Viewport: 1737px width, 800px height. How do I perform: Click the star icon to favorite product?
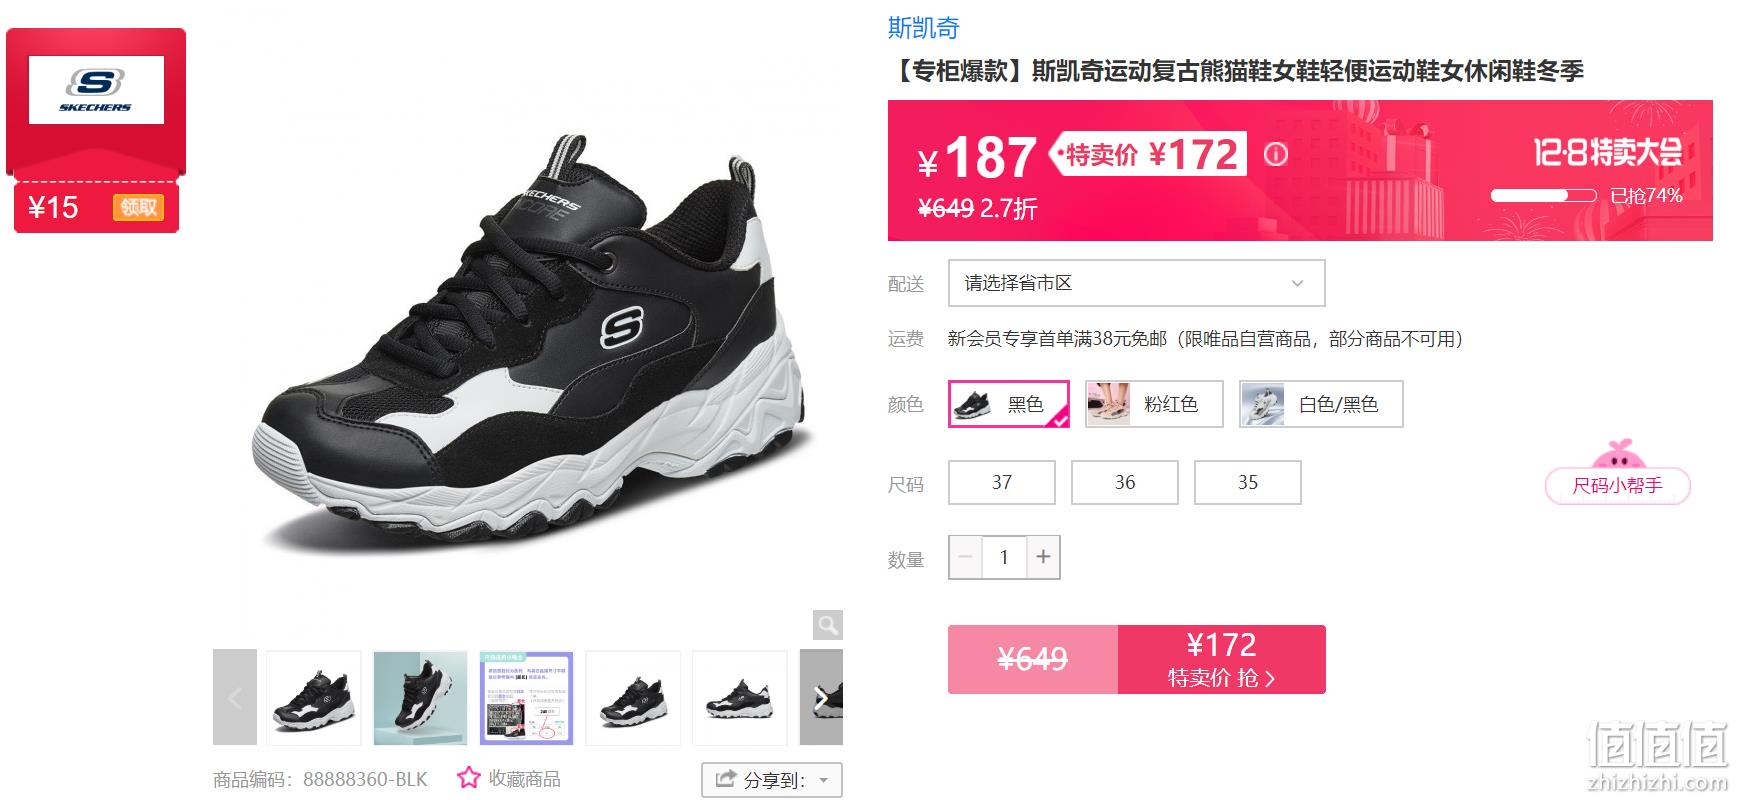click(x=469, y=778)
